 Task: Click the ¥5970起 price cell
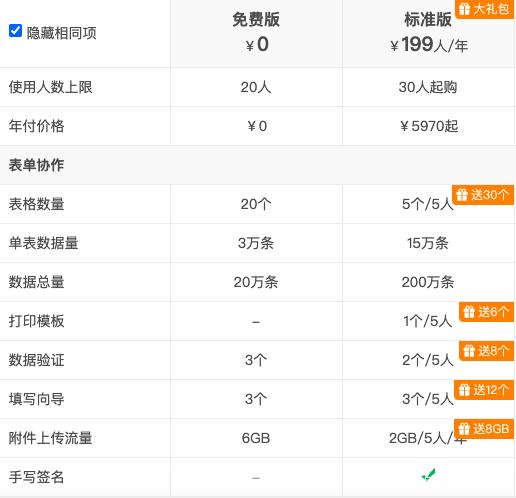click(x=429, y=126)
